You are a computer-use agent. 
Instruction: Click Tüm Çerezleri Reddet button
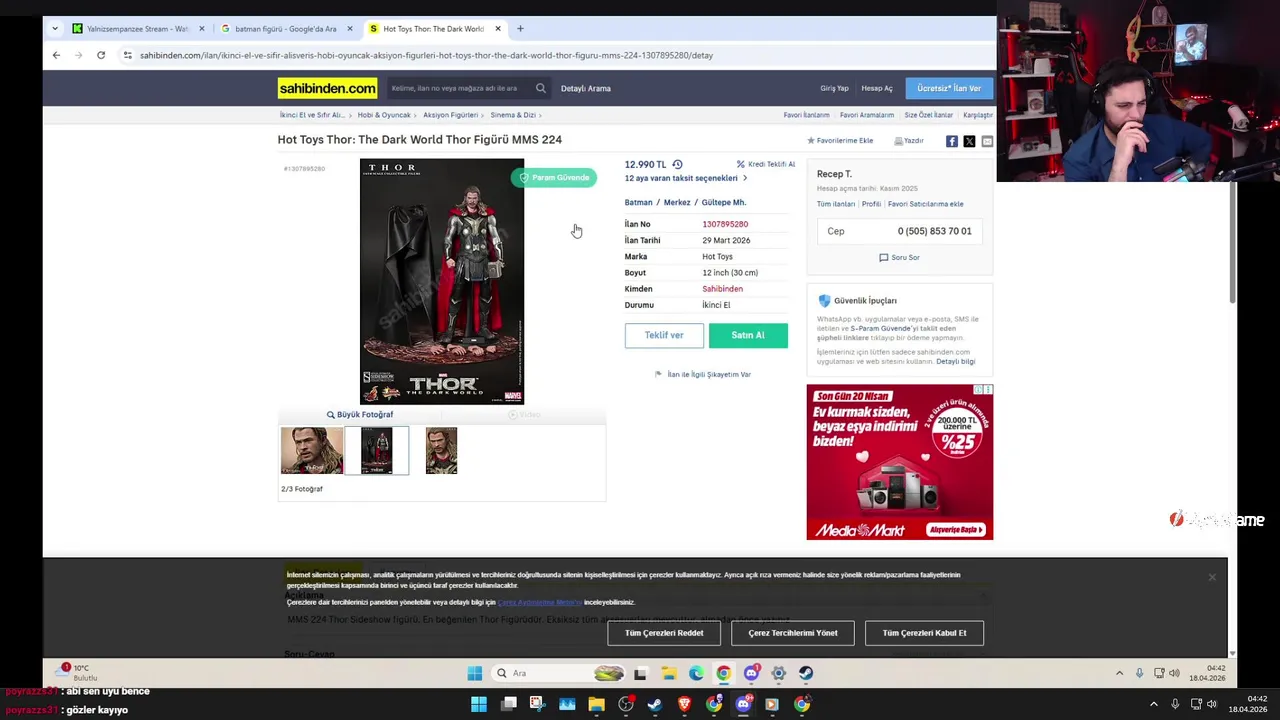[x=664, y=633]
